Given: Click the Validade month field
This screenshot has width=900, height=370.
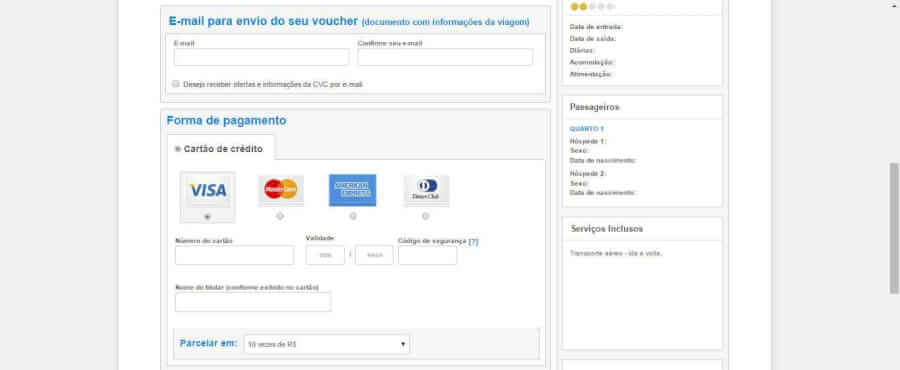Looking at the screenshot, I should point(325,255).
